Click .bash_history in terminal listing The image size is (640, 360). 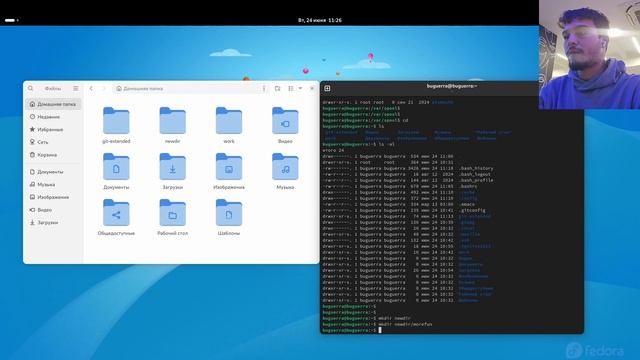[476, 168]
